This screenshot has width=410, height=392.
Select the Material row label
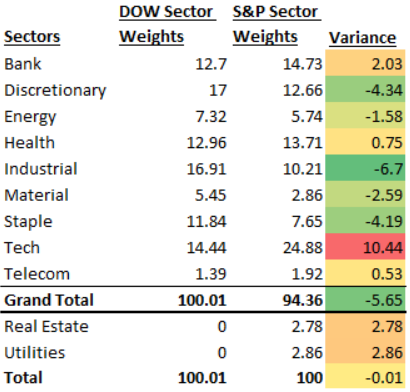coord(36,195)
